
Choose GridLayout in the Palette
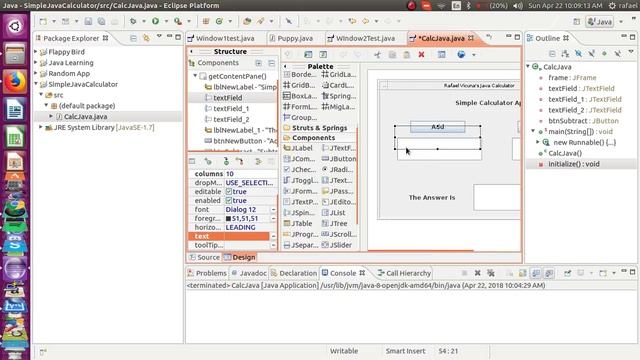click(x=339, y=75)
